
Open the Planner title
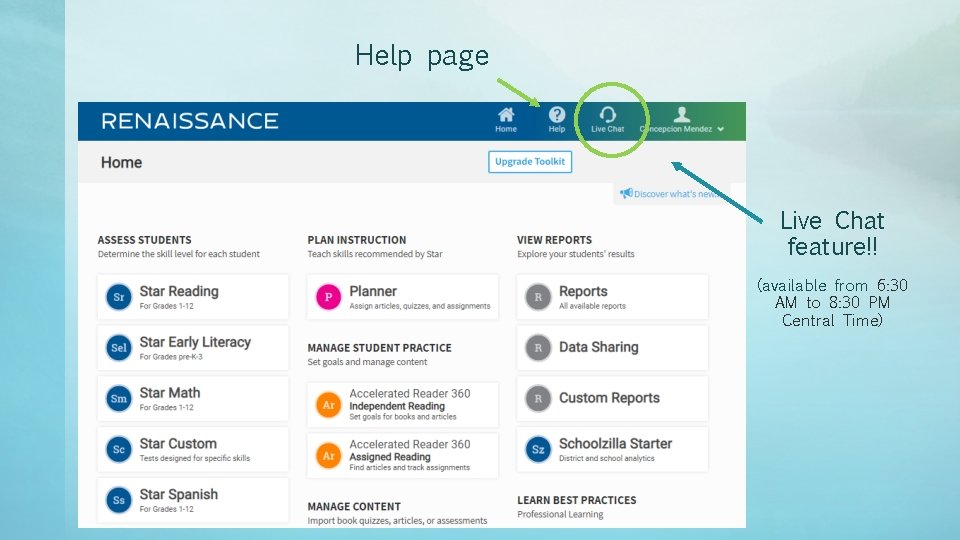point(373,291)
